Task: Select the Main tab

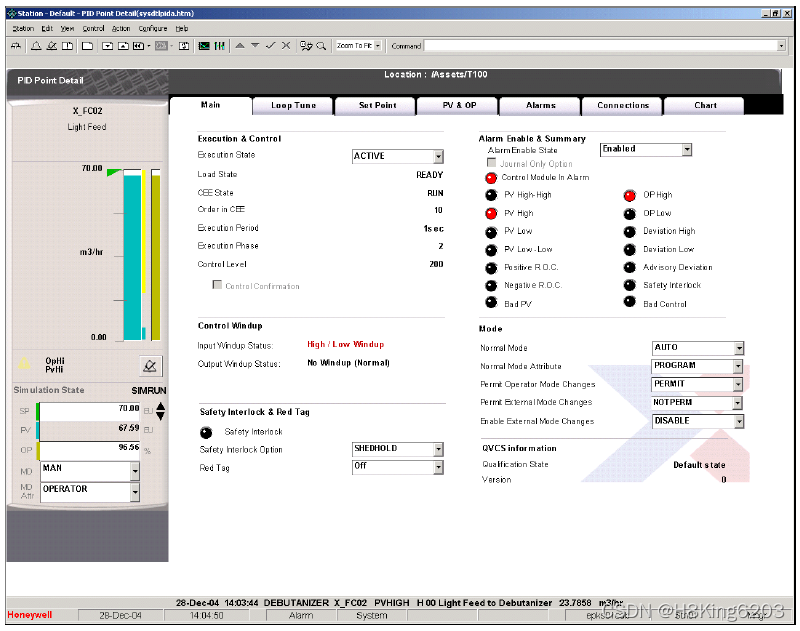Action: 210,105
